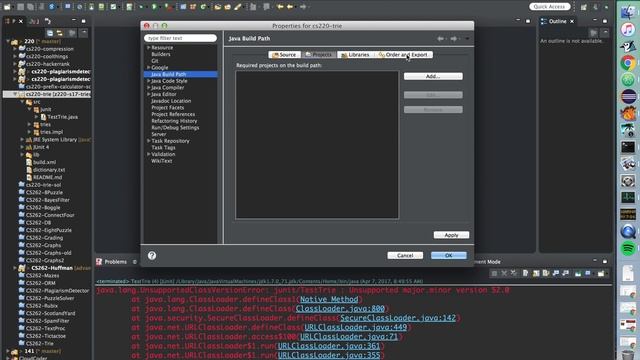The height and width of the screenshot is (360, 640).
Task: Switch to the Order and Export tab
Action: point(403,54)
